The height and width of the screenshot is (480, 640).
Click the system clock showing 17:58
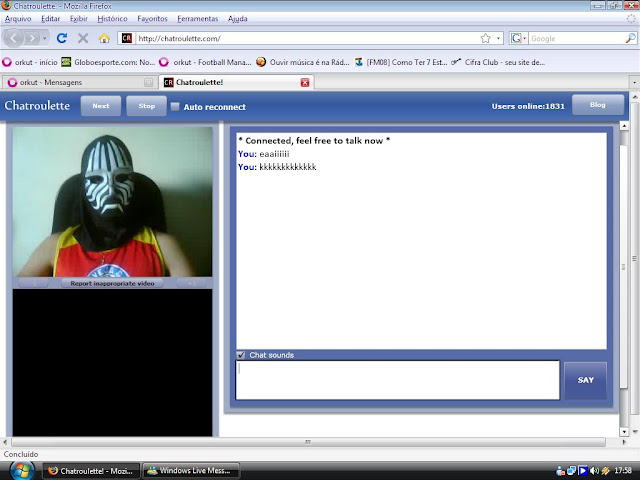point(623,471)
